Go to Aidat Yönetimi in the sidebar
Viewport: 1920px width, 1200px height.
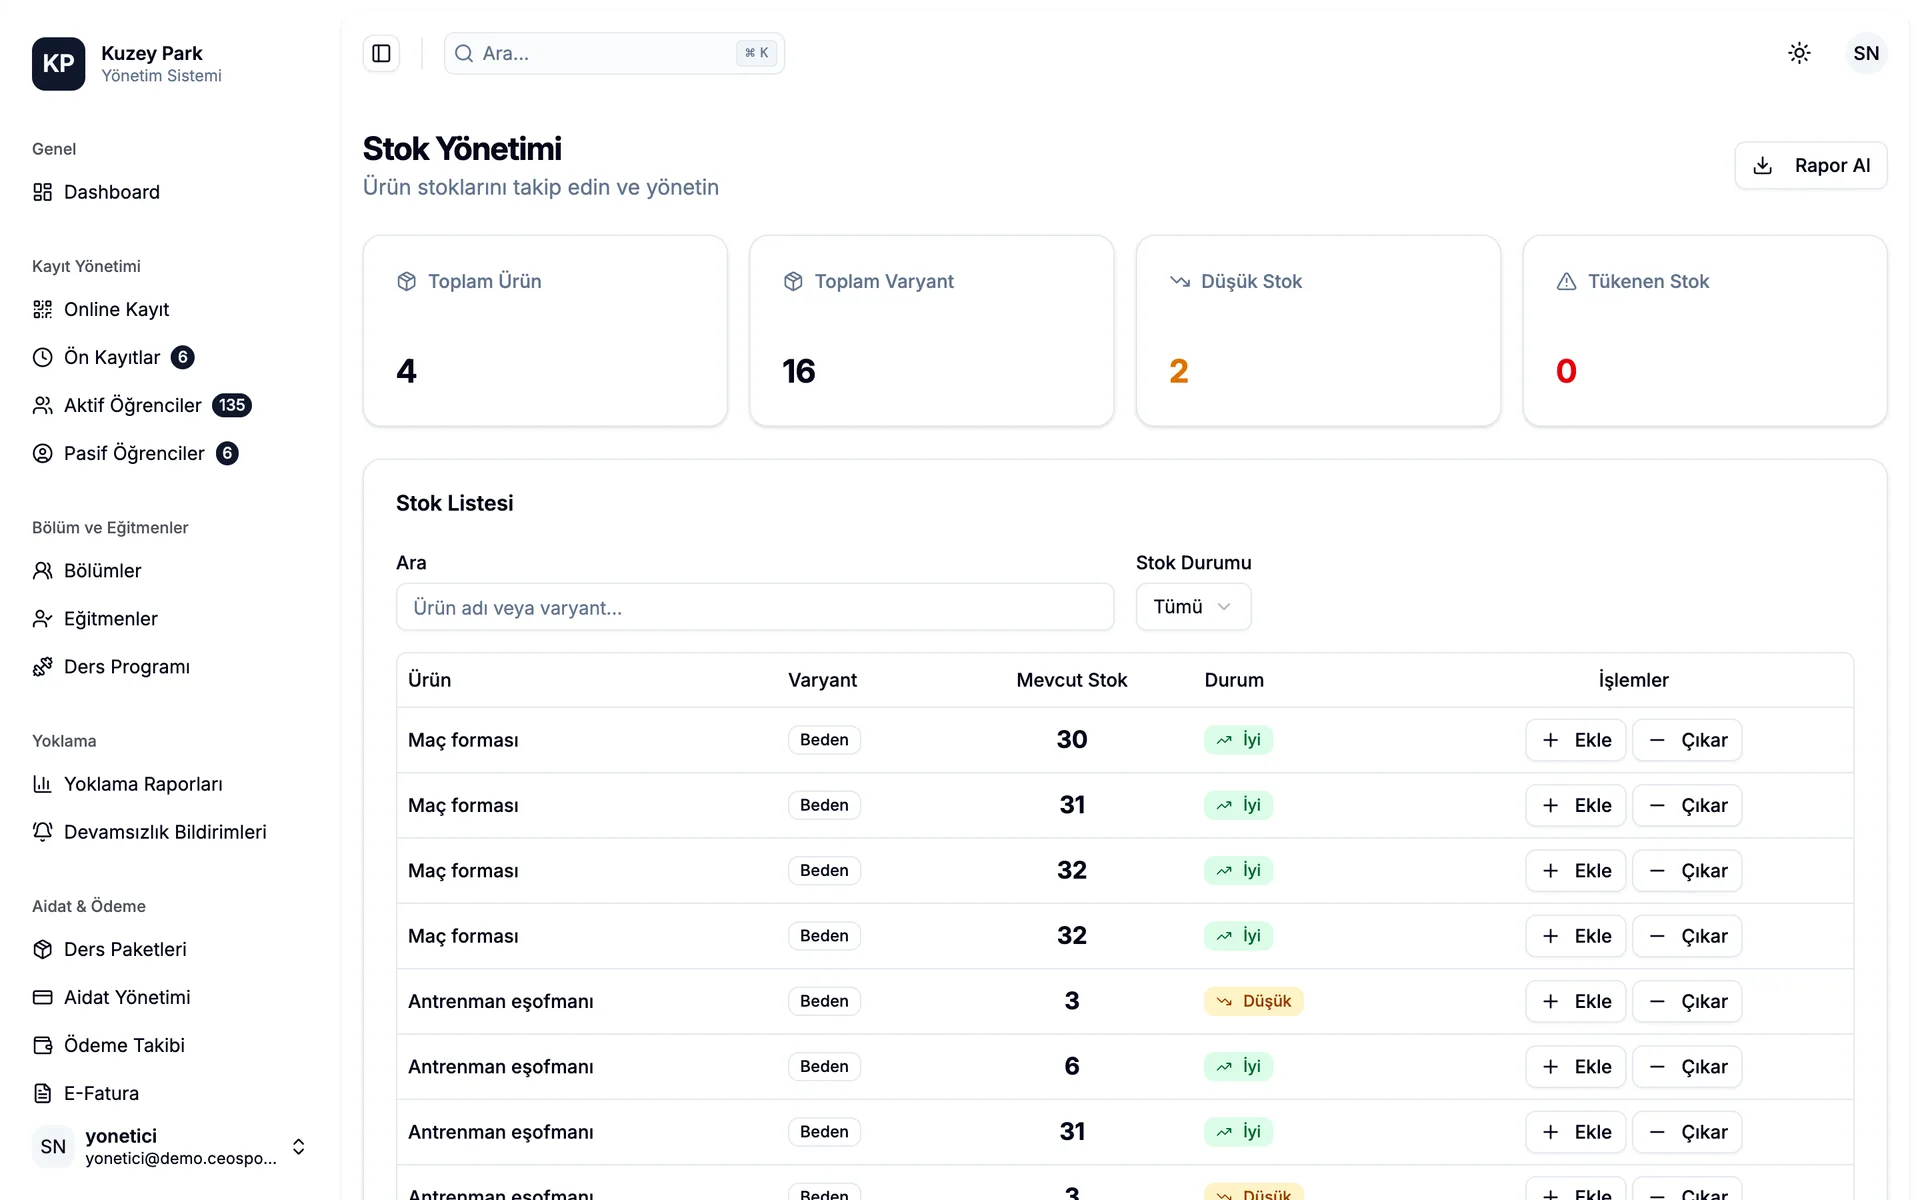[x=126, y=997]
